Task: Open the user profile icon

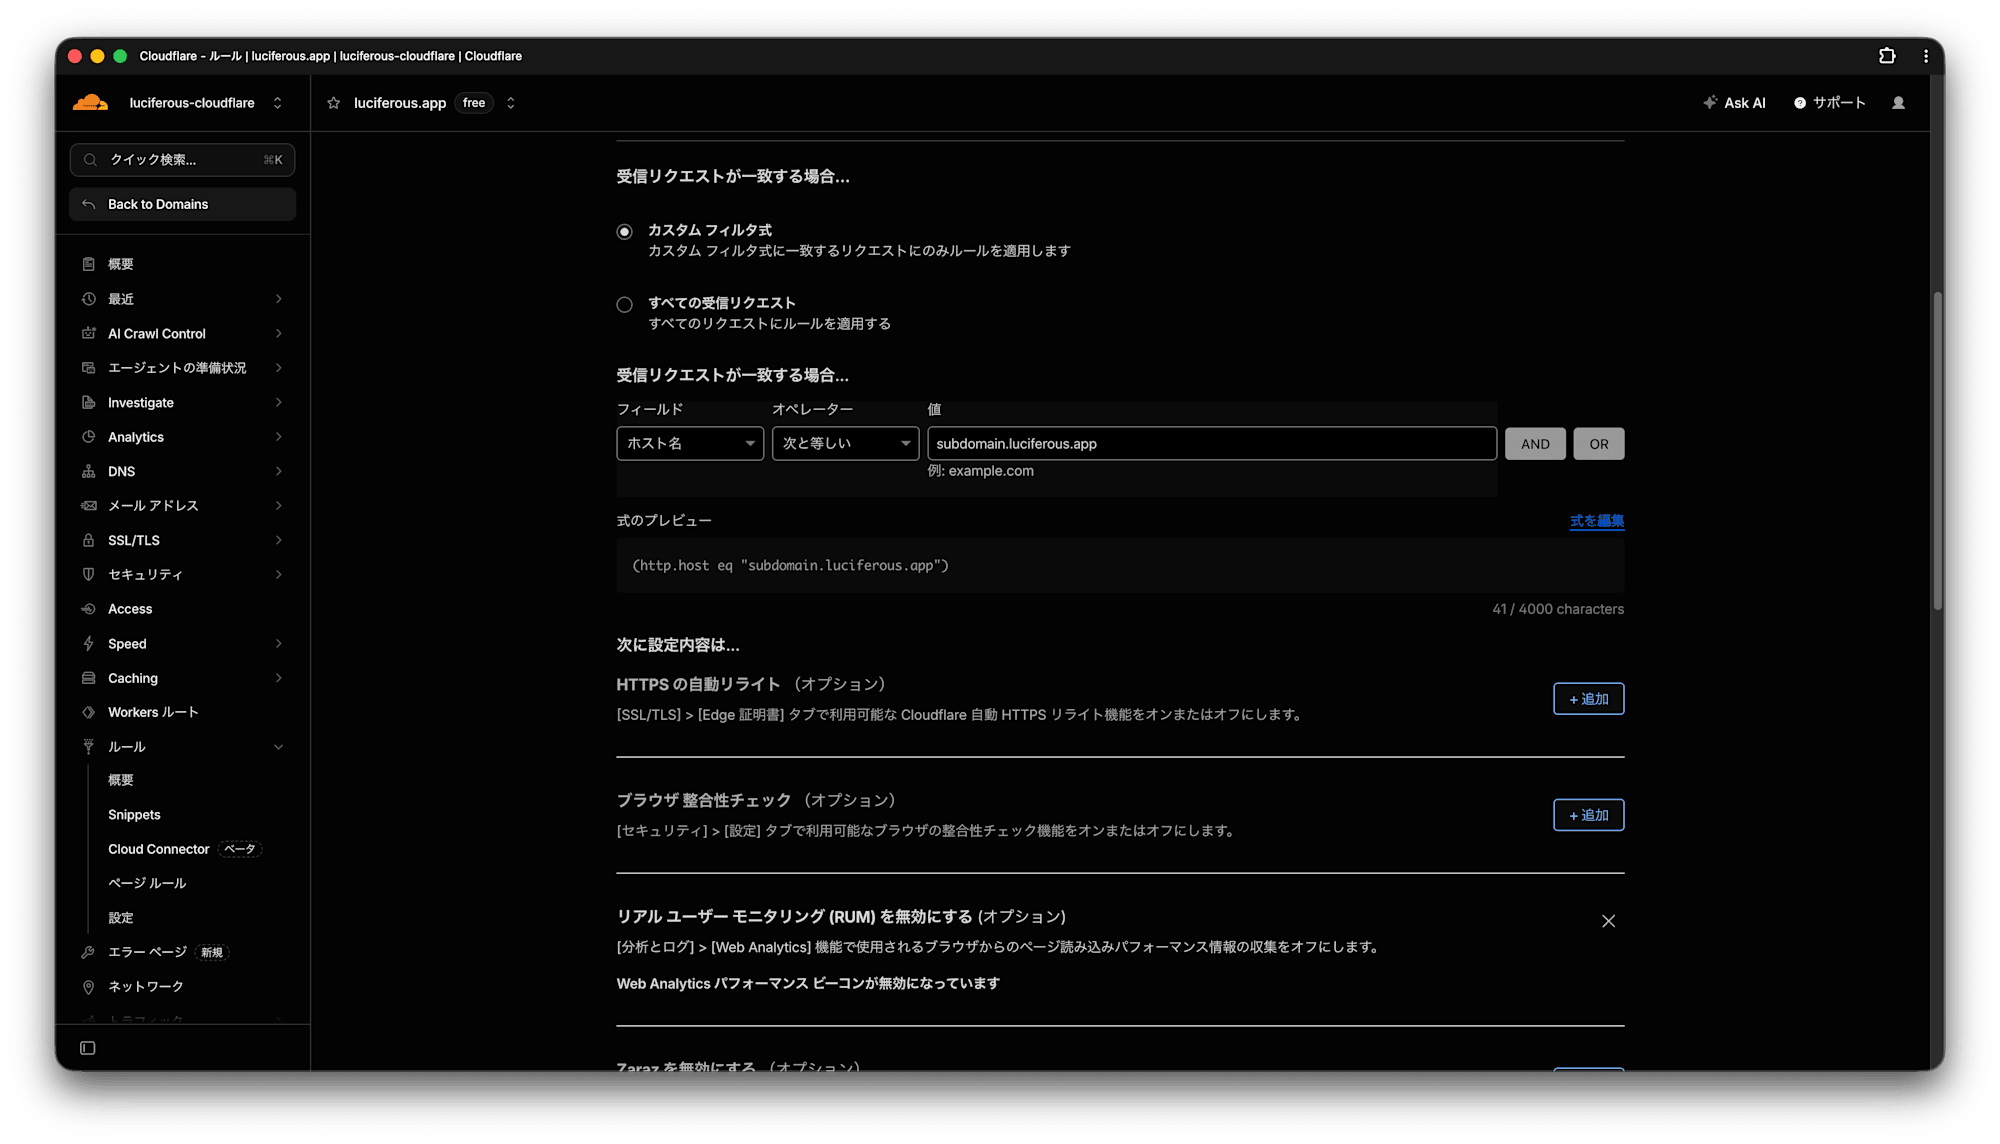Action: click(1898, 103)
